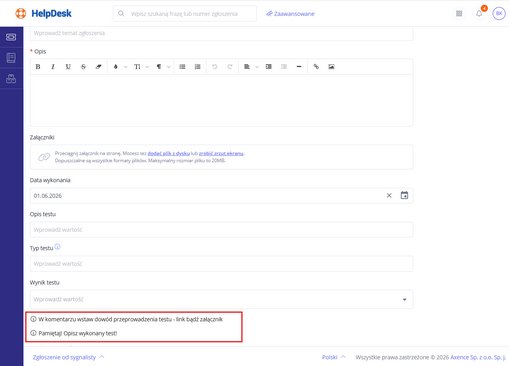Open the tickets section in sidebar
Screen dimensions: 509x366
pyautogui.click(x=11, y=37)
